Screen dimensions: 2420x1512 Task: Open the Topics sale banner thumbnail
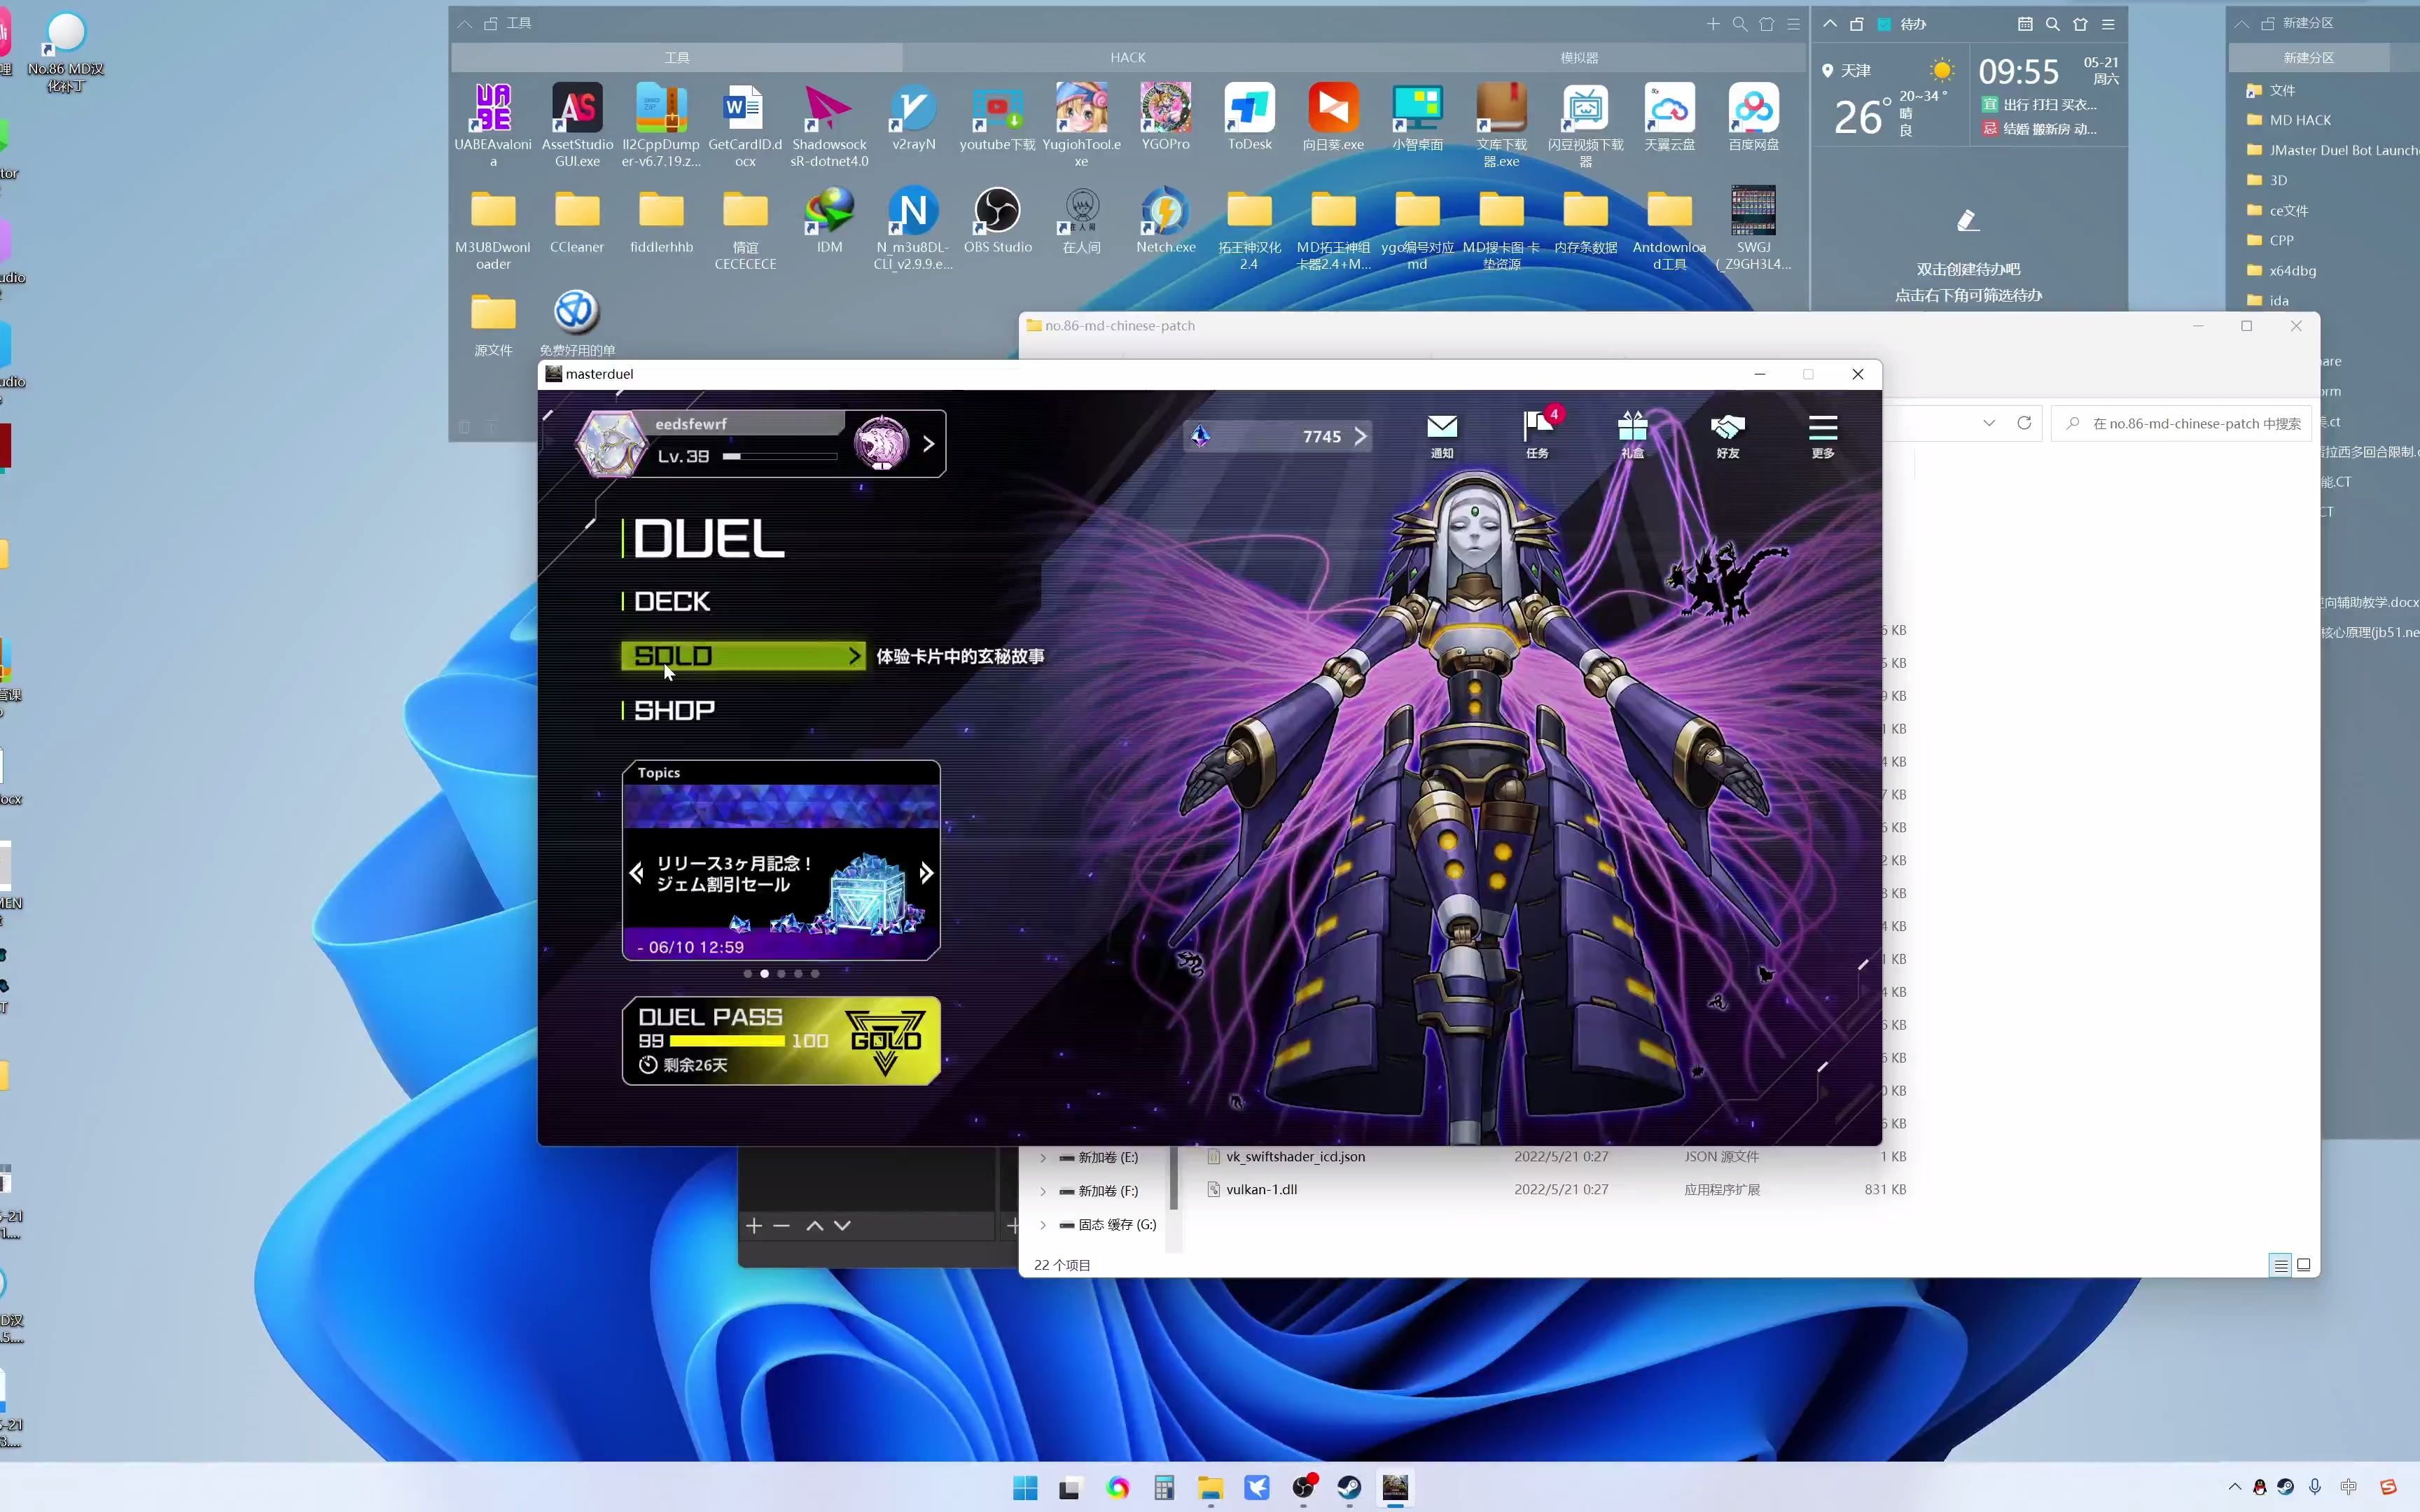click(781, 872)
